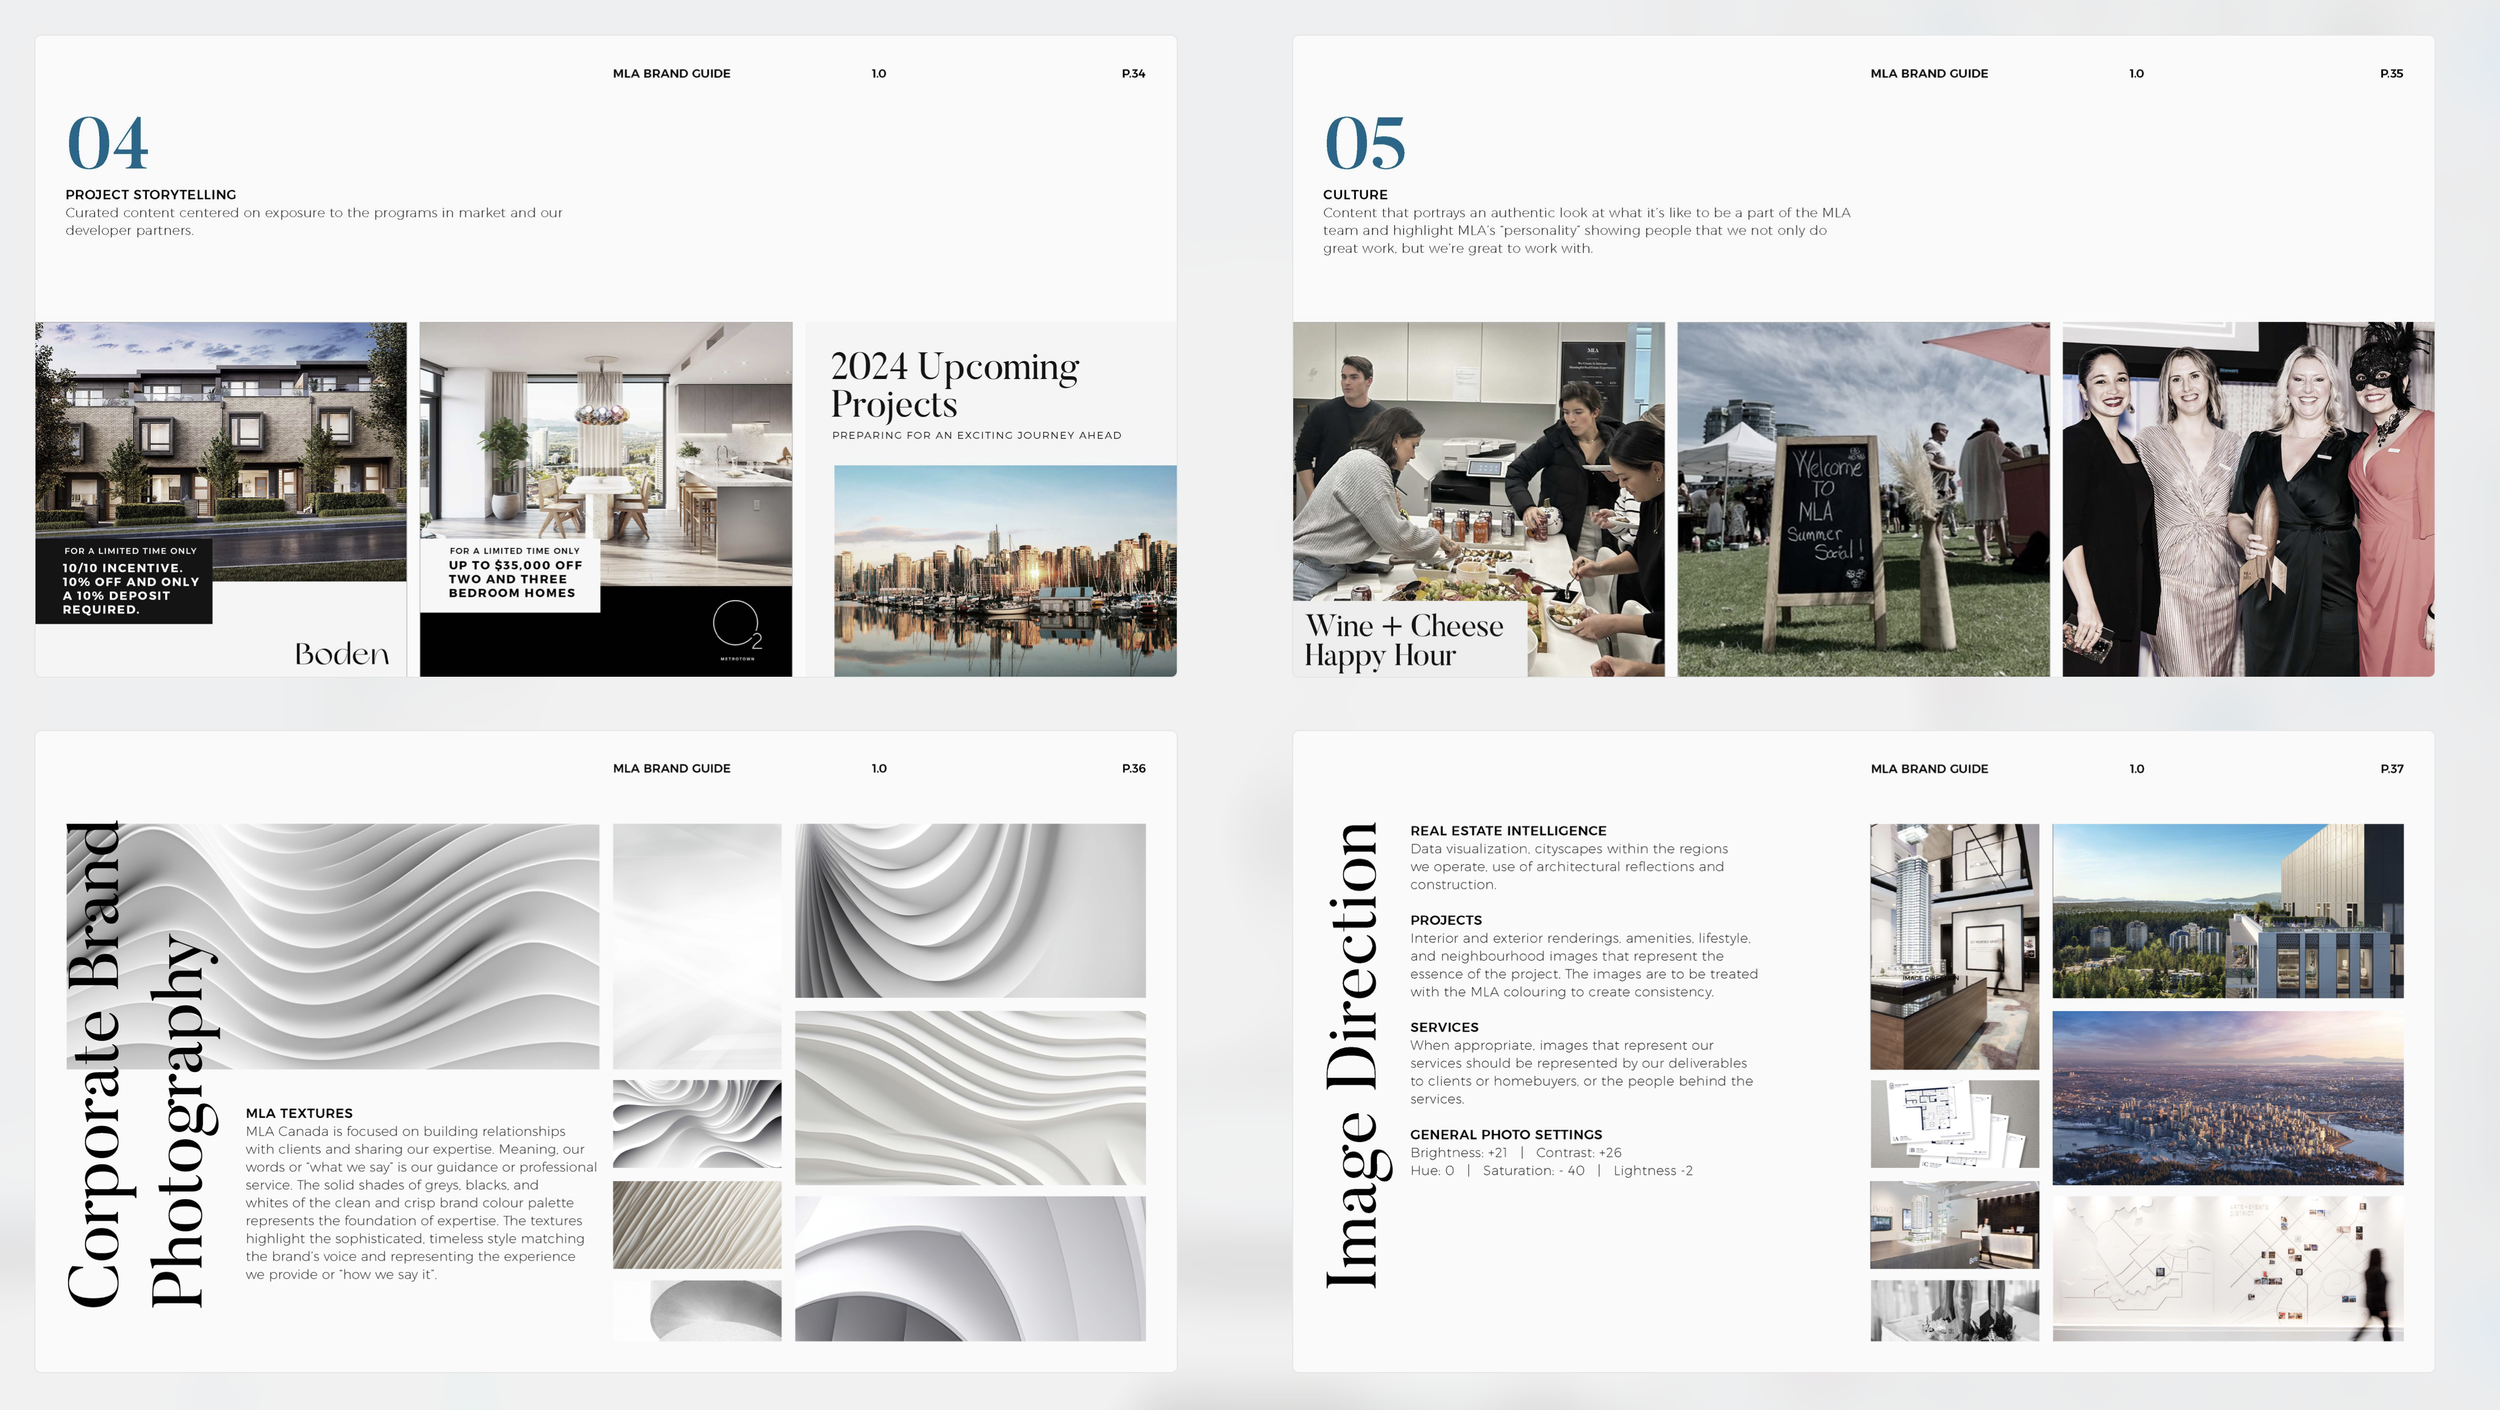The width and height of the screenshot is (2500, 1410).
Task: Click MLA BRAND GUIDE header on page 34
Action: tap(672, 74)
